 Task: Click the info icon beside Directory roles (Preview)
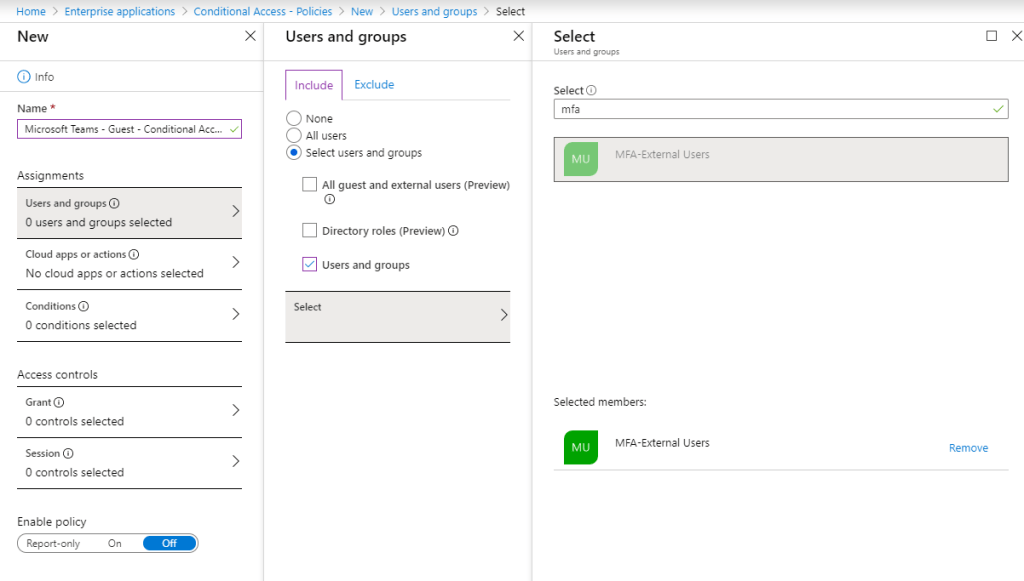453,231
